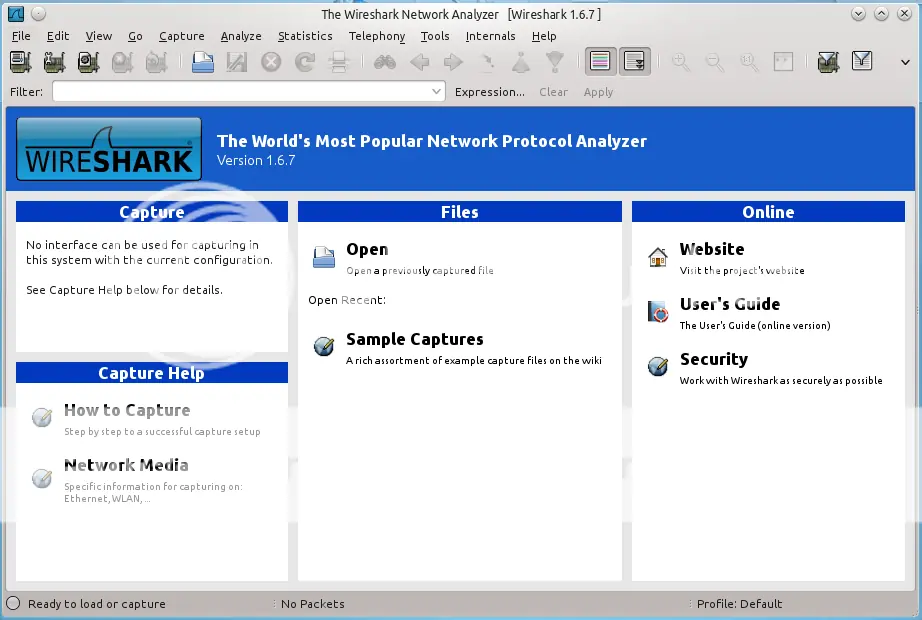Go back in packet history arrow
The image size is (922, 620).
pos(419,62)
